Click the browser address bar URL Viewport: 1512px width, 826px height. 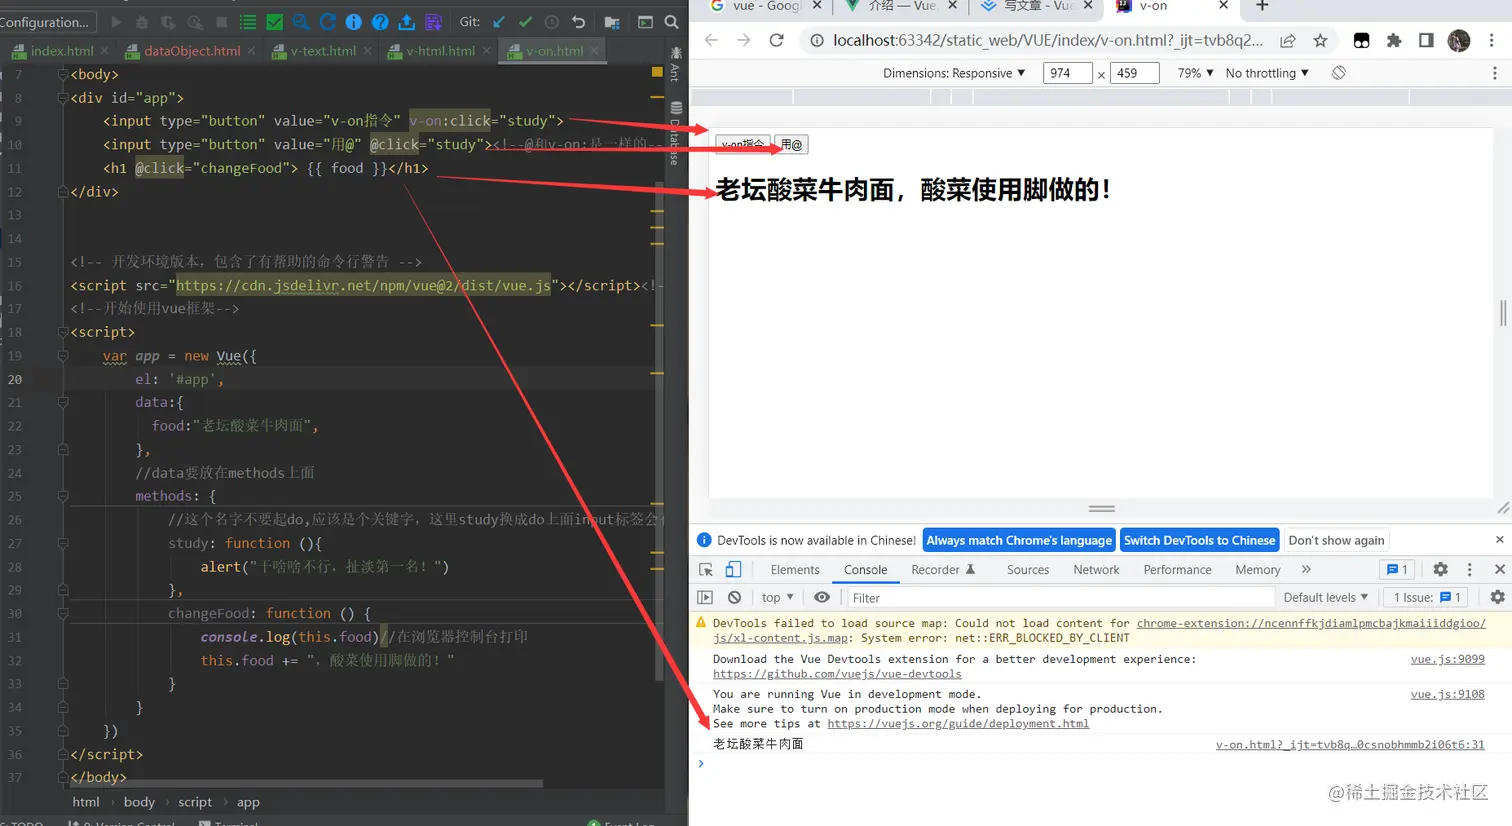1047,40
